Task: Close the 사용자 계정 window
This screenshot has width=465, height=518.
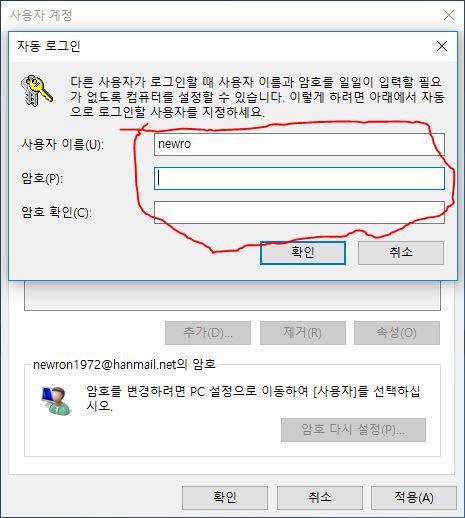Action: click(x=449, y=15)
